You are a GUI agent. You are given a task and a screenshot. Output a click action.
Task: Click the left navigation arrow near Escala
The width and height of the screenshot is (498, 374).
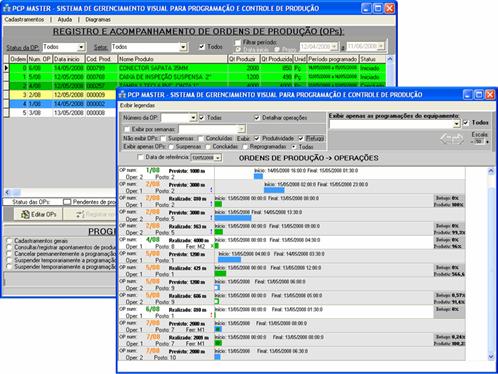(x=446, y=139)
